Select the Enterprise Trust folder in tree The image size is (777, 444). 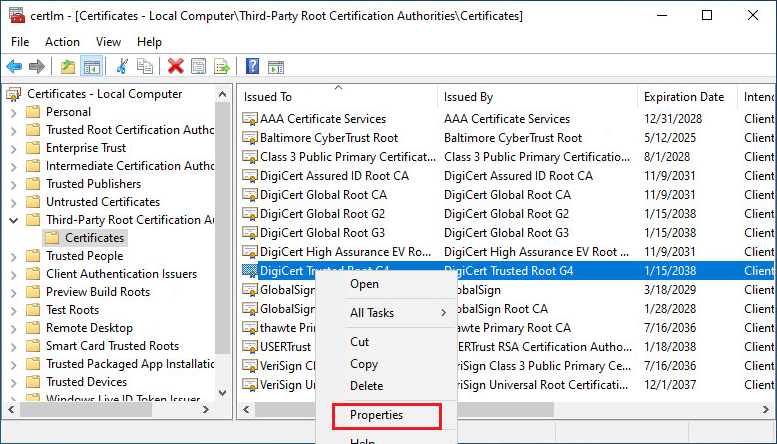86,148
